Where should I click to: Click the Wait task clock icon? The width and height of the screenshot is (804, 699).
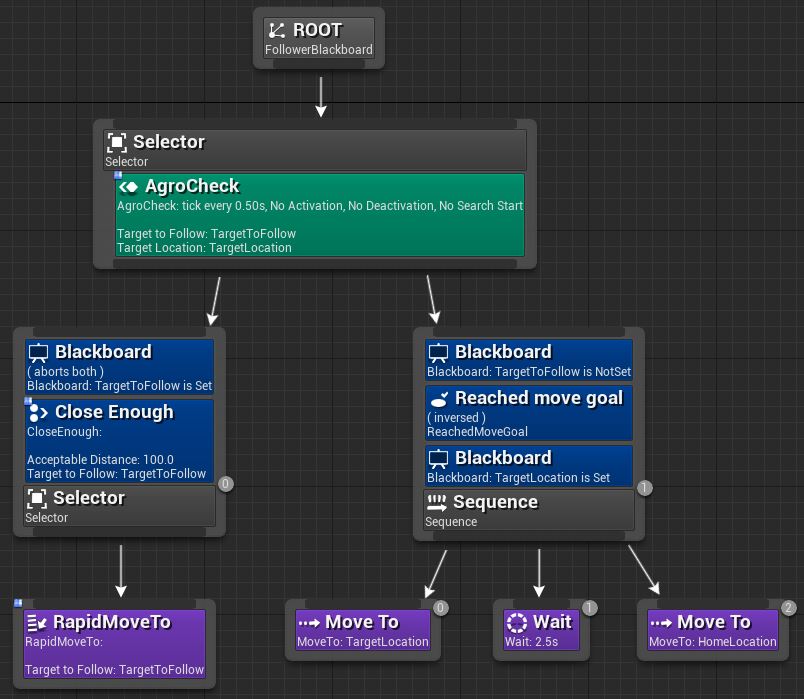tap(516, 622)
